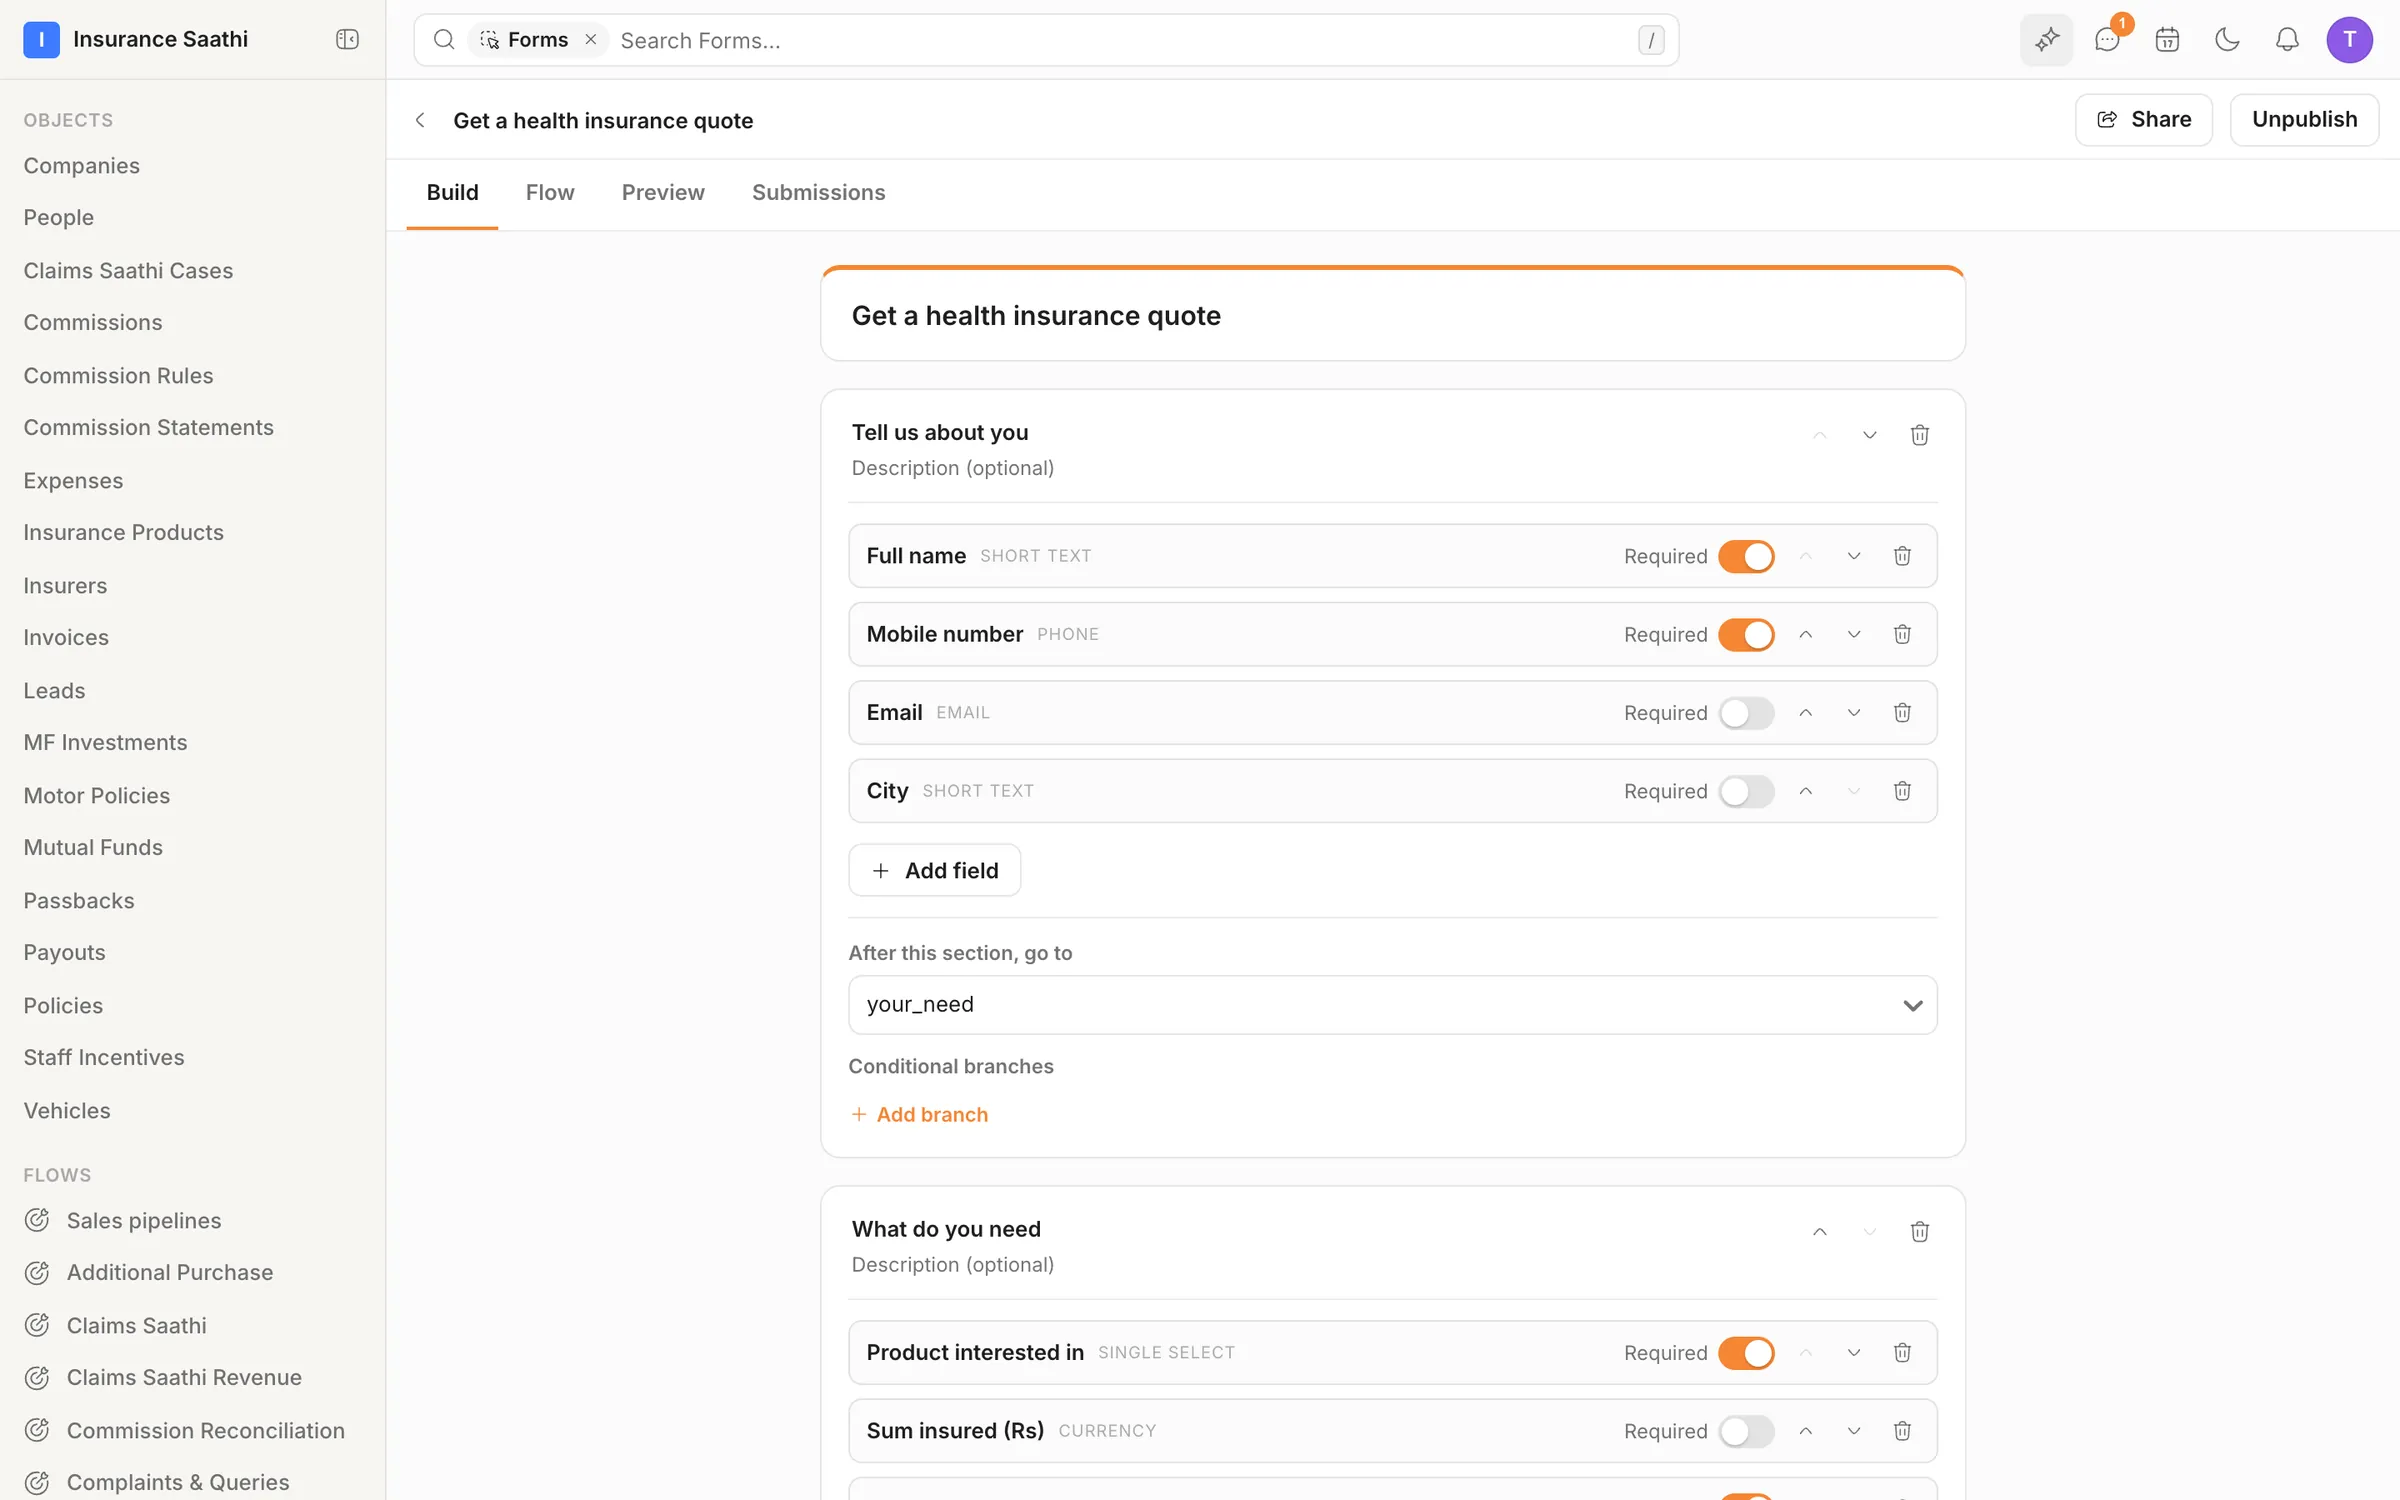Open Insurance Products in sidebar
Screen dimensions: 2400x1500
click(x=123, y=532)
